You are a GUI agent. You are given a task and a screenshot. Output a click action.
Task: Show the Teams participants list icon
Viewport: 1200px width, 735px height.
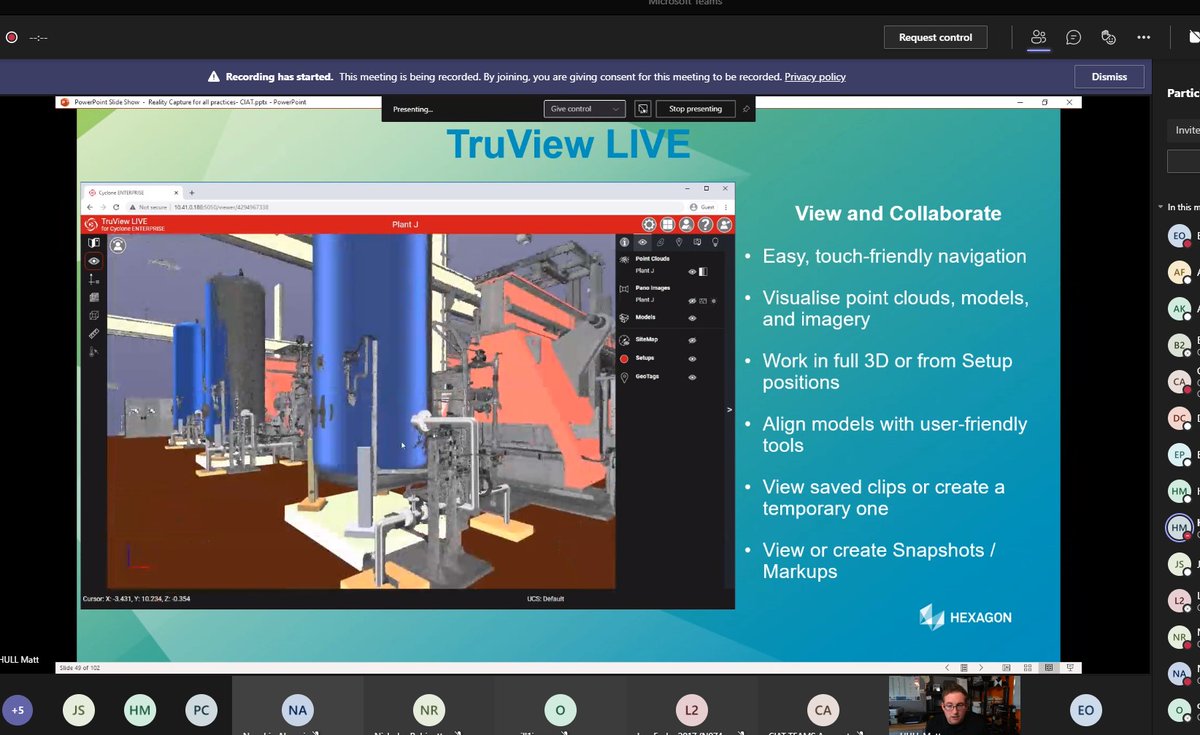(1038, 36)
